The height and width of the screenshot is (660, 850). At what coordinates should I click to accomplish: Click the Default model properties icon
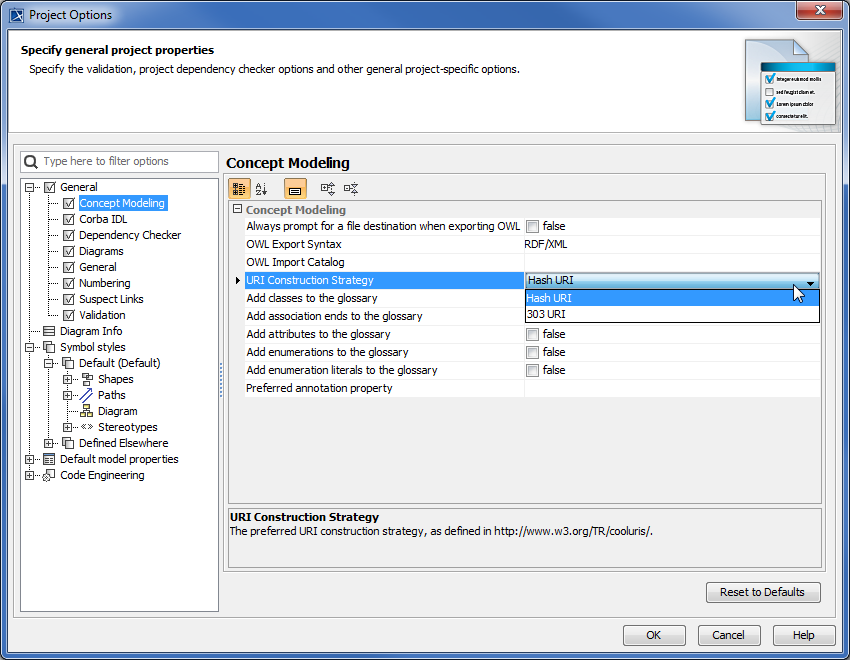click(x=49, y=460)
